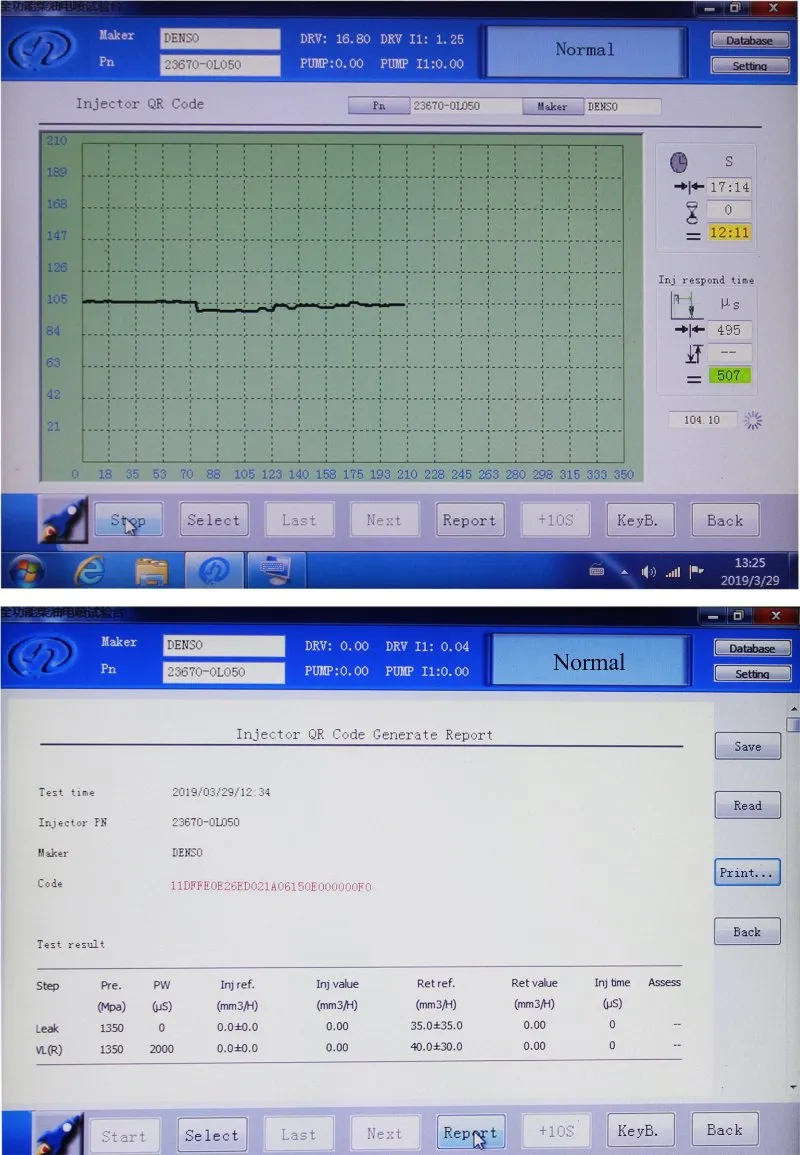Click the Back button below Print...
Image resolution: width=800 pixels, height=1155 pixels.
[x=747, y=932]
